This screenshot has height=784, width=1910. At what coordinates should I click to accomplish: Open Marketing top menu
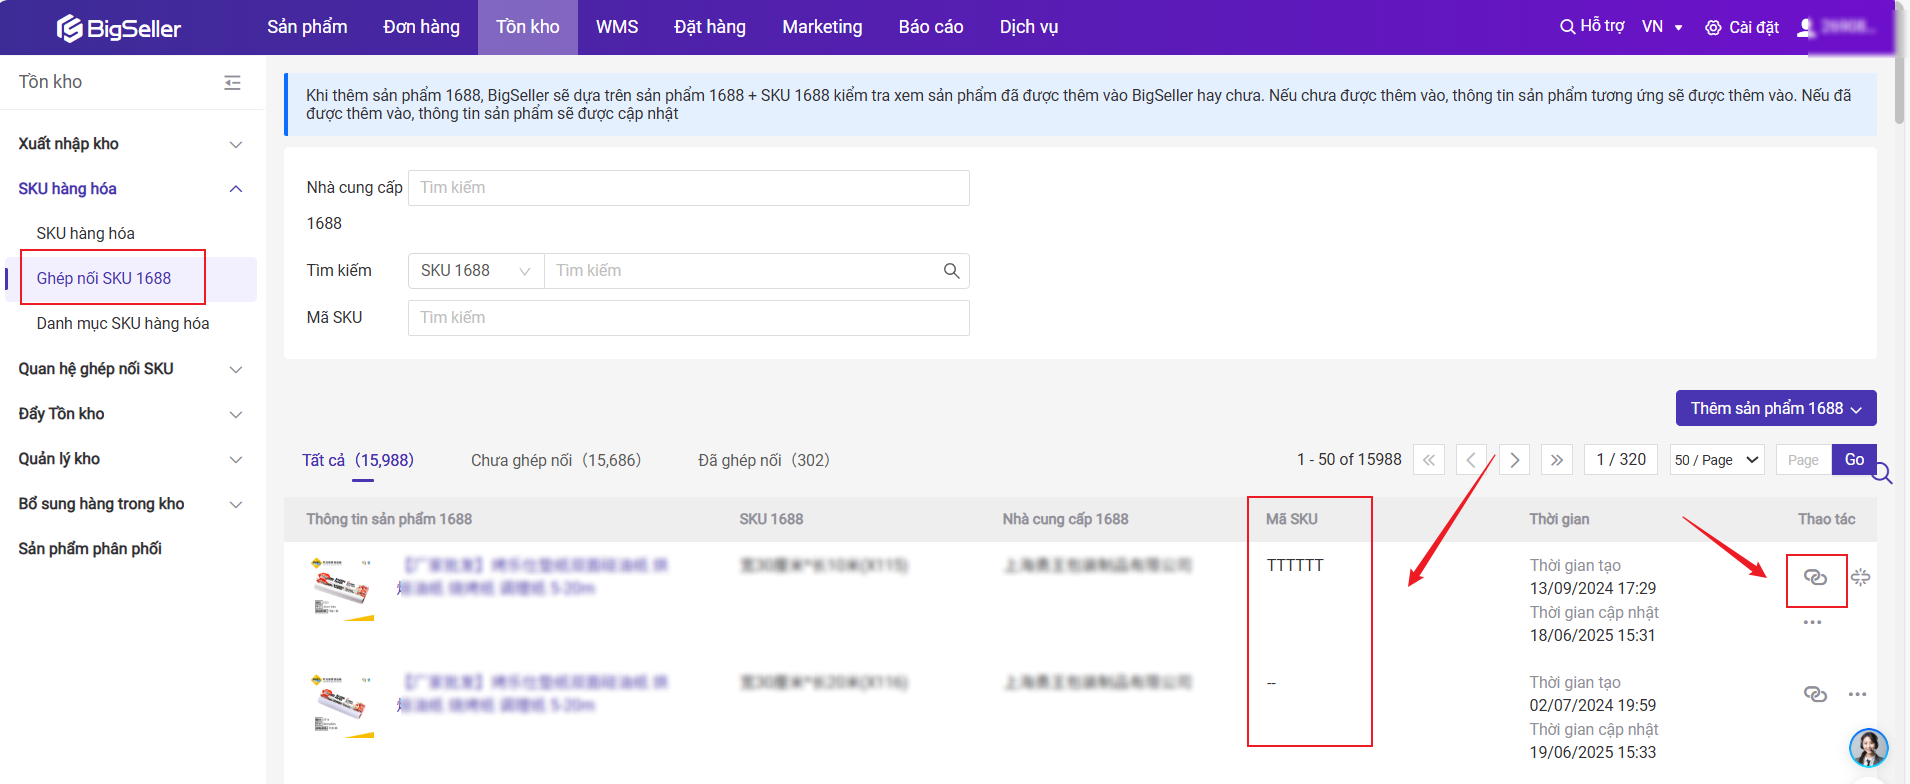822,27
